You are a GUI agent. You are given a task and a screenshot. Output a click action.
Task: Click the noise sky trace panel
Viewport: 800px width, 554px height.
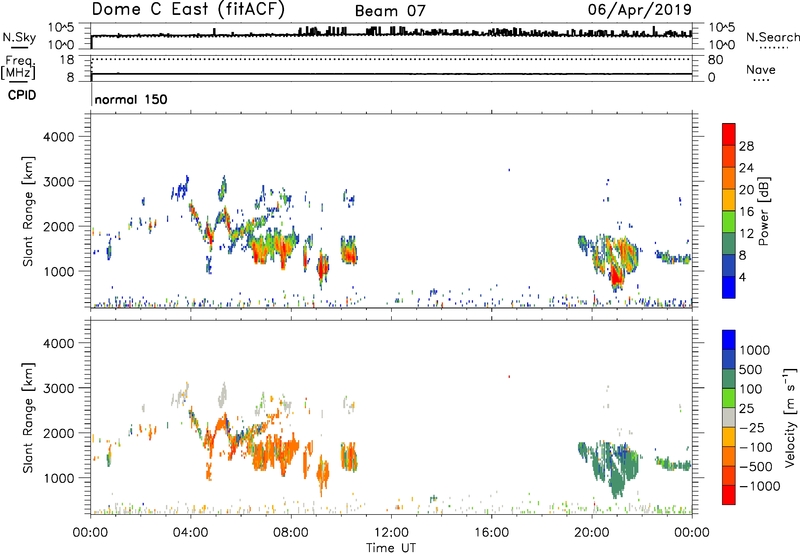tap(391, 36)
